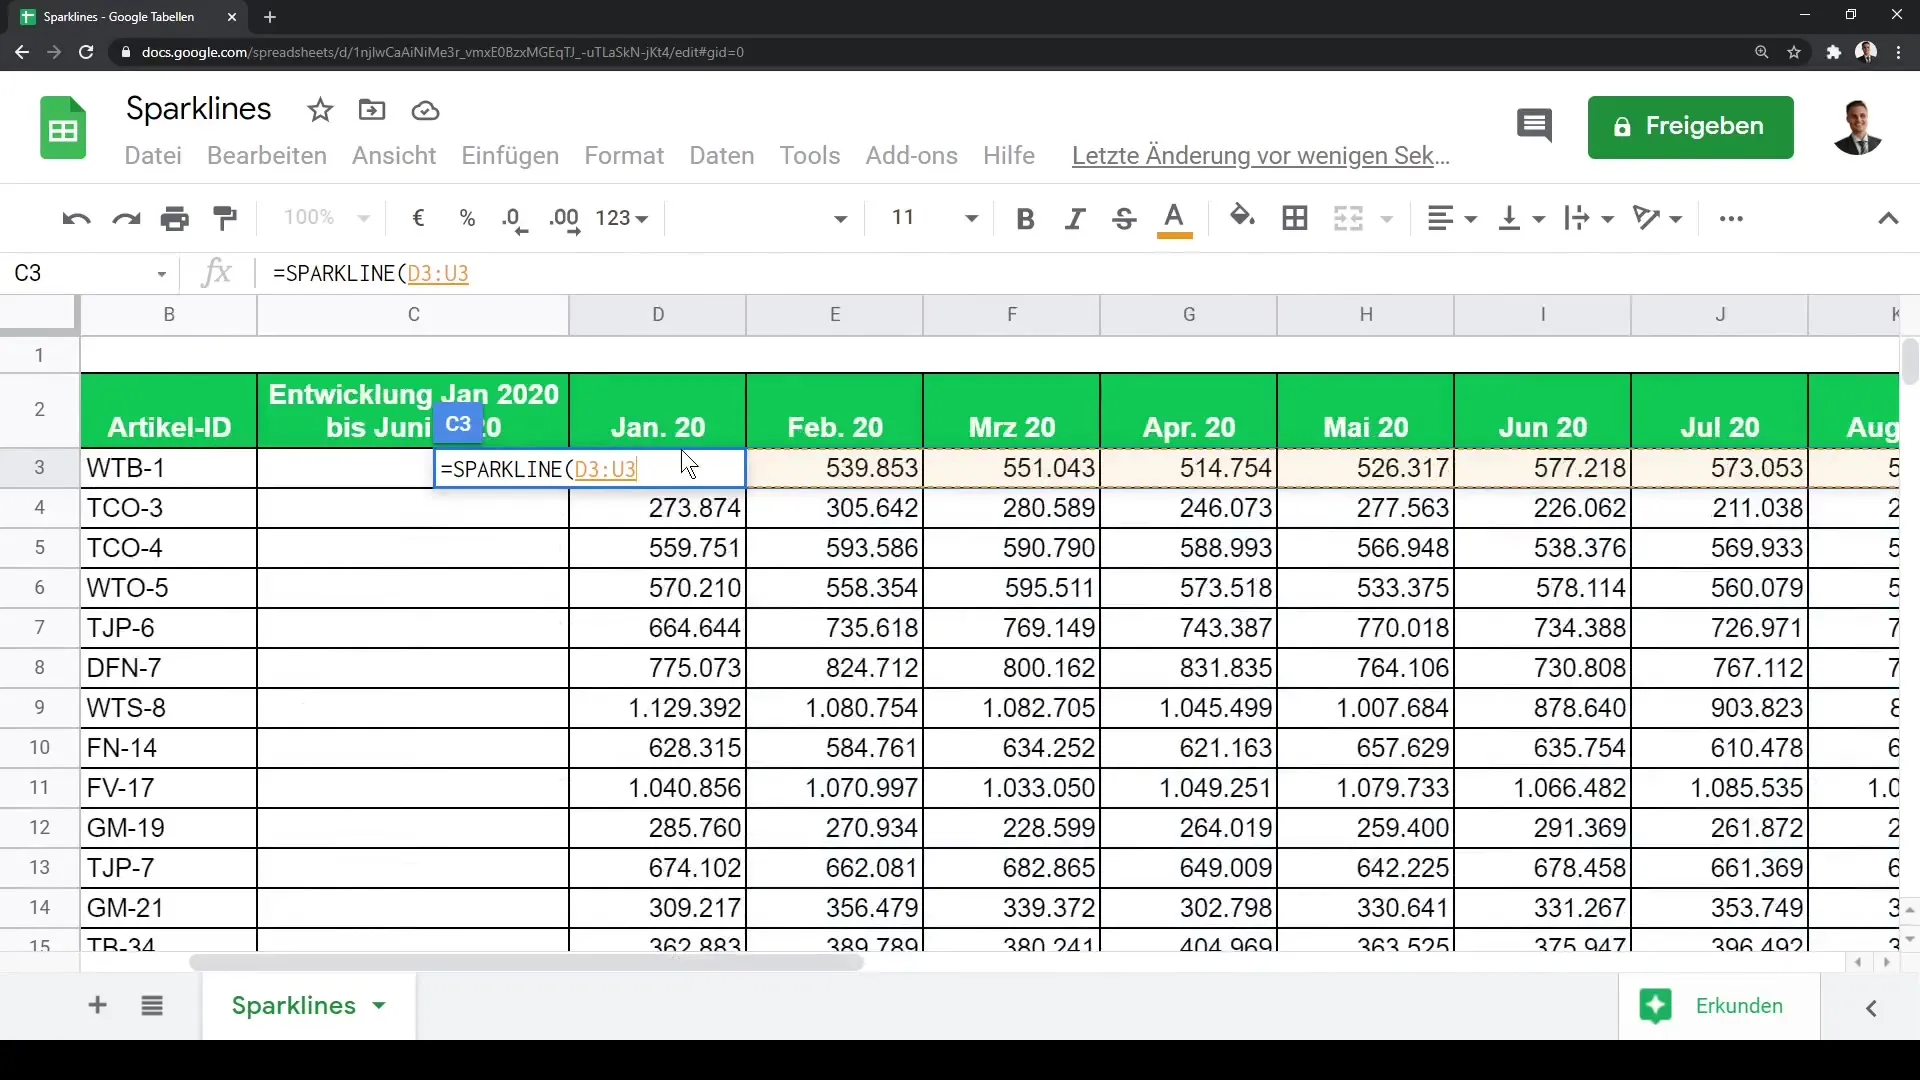Format as currency with the euro icon
This screenshot has width=1920, height=1080.
pyautogui.click(x=419, y=218)
